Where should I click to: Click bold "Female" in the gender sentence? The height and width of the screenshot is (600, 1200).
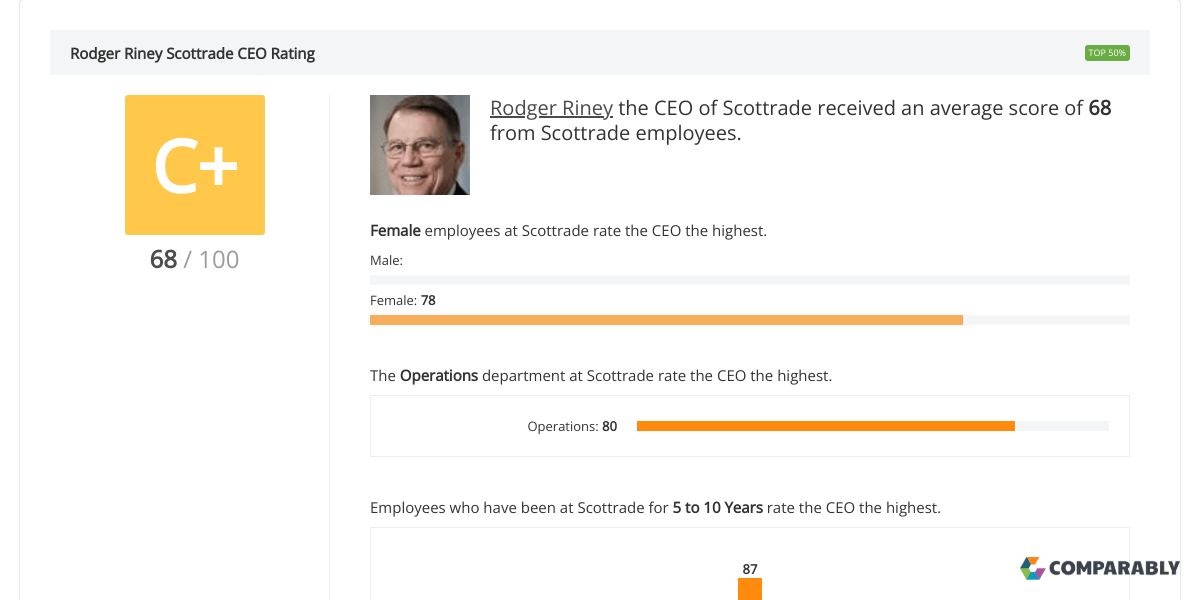395,231
